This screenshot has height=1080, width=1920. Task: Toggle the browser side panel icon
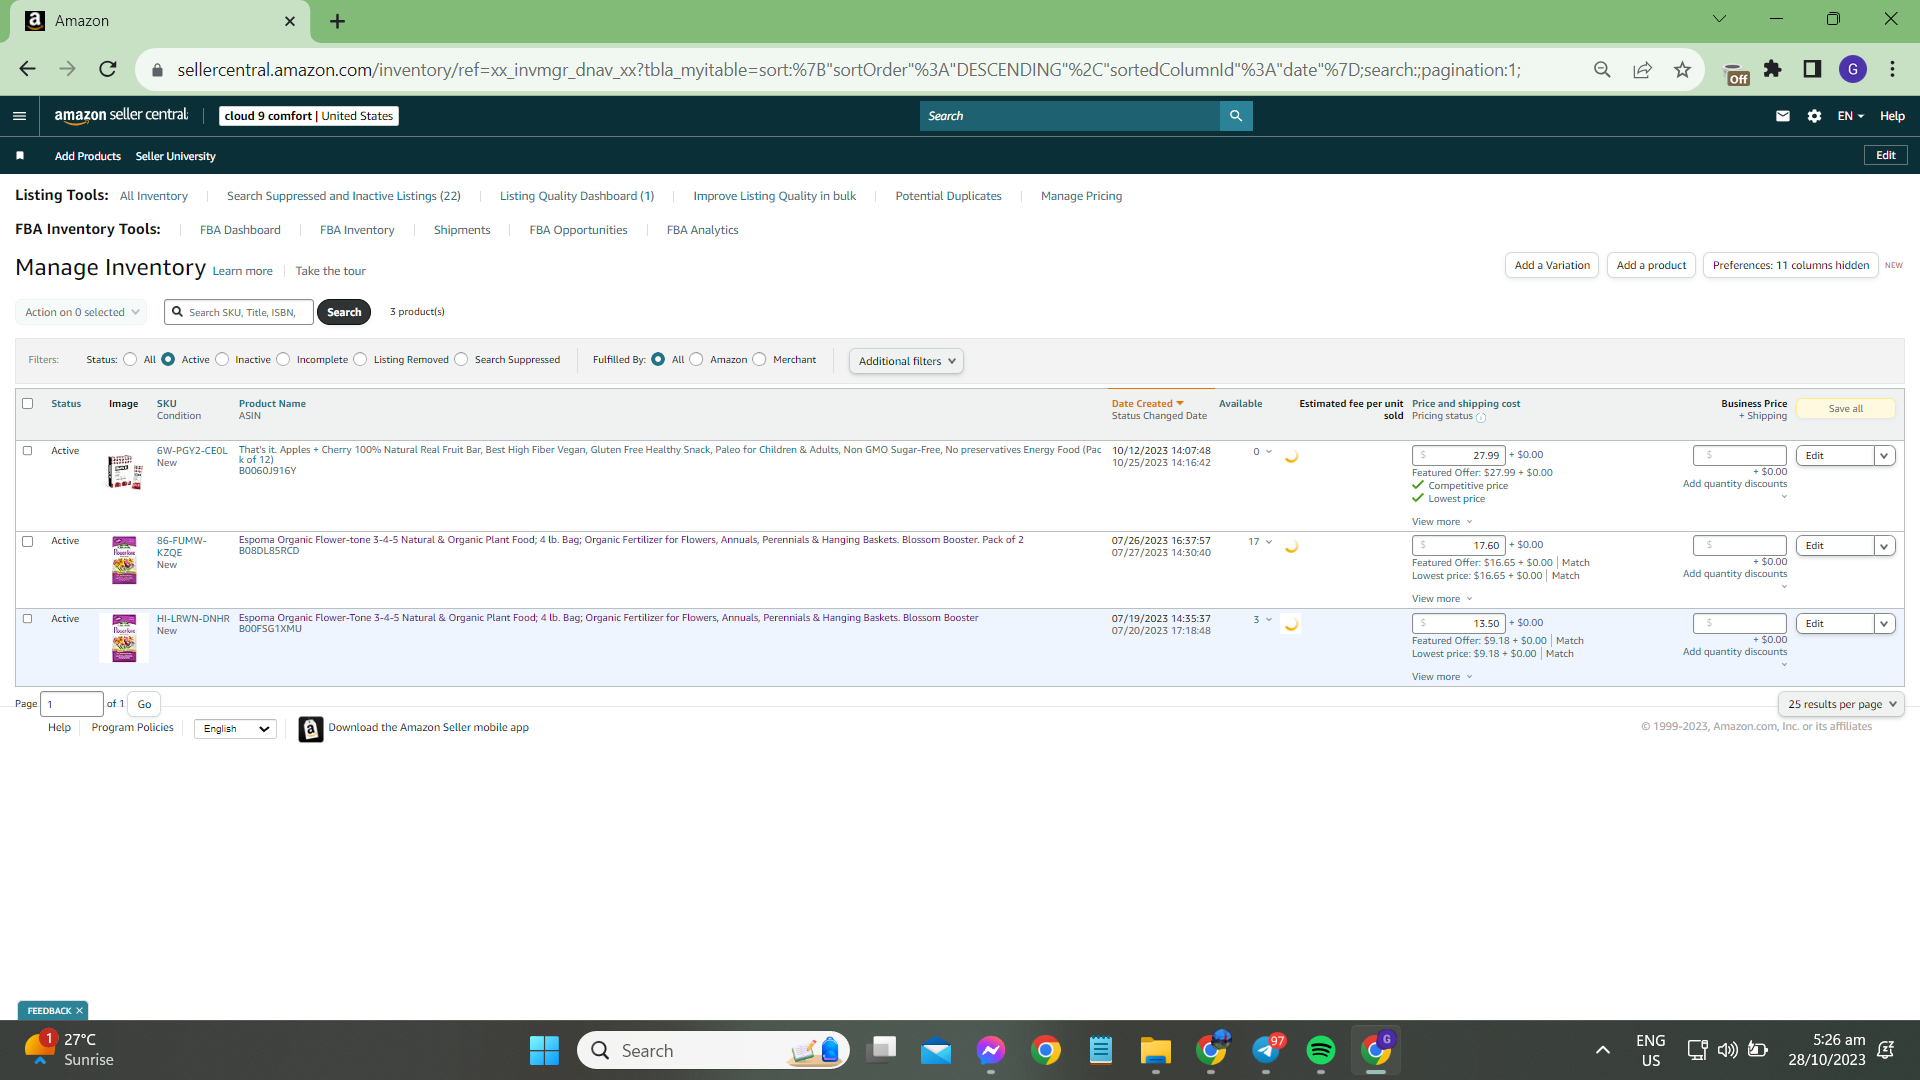1812,69
